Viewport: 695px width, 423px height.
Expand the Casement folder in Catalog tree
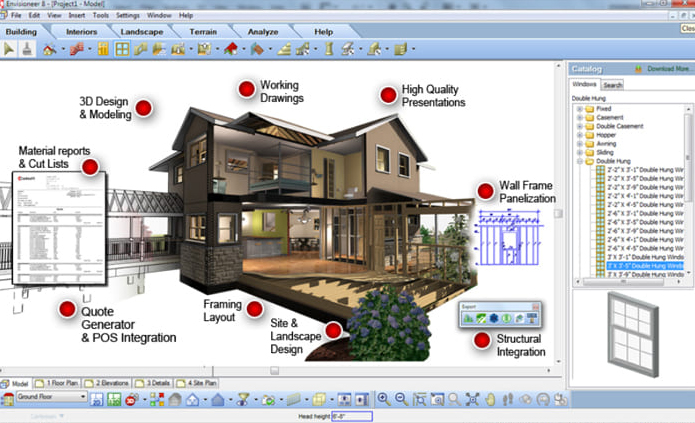coord(580,117)
